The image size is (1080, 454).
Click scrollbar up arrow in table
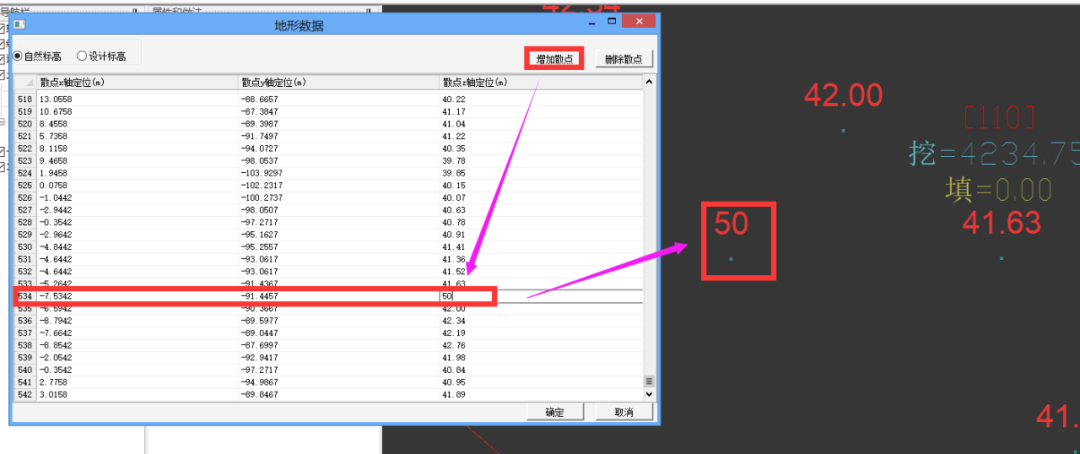pos(648,82)
